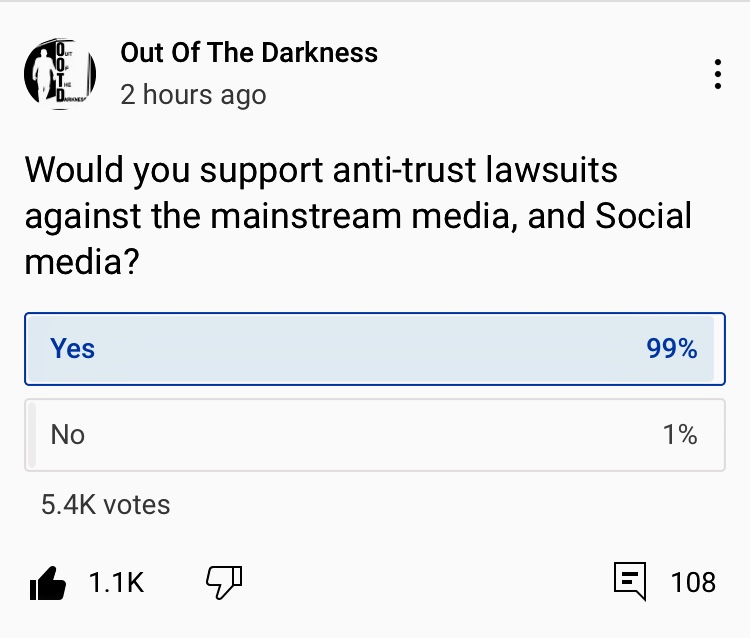This screenshot has height=638, width=750.
Task: Dislike the post with the thumbs-down icon
Action: 224,580
